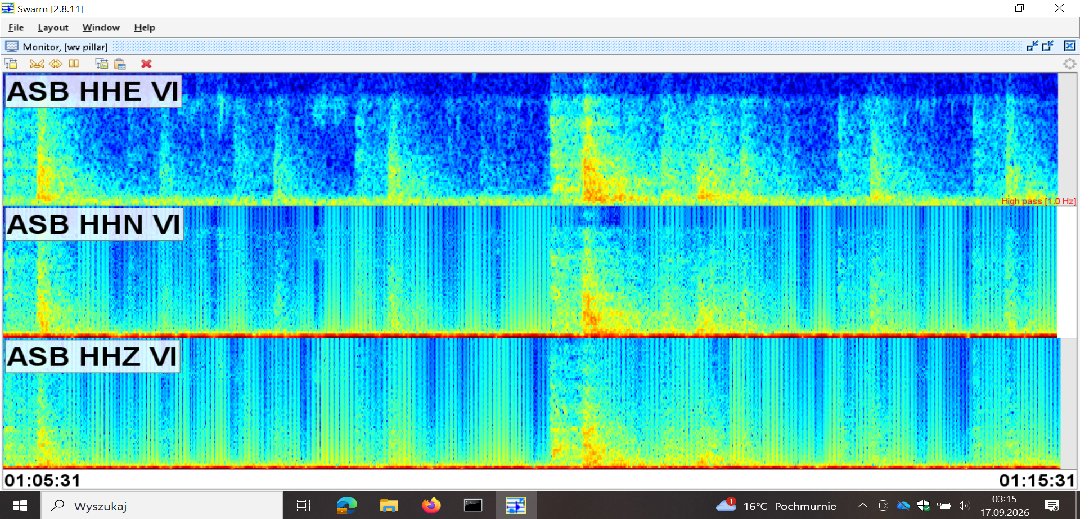Maximize the Monitor internal frame
The height and width of the screenshot is (519, 1091).
click(x=1049, y=46)
